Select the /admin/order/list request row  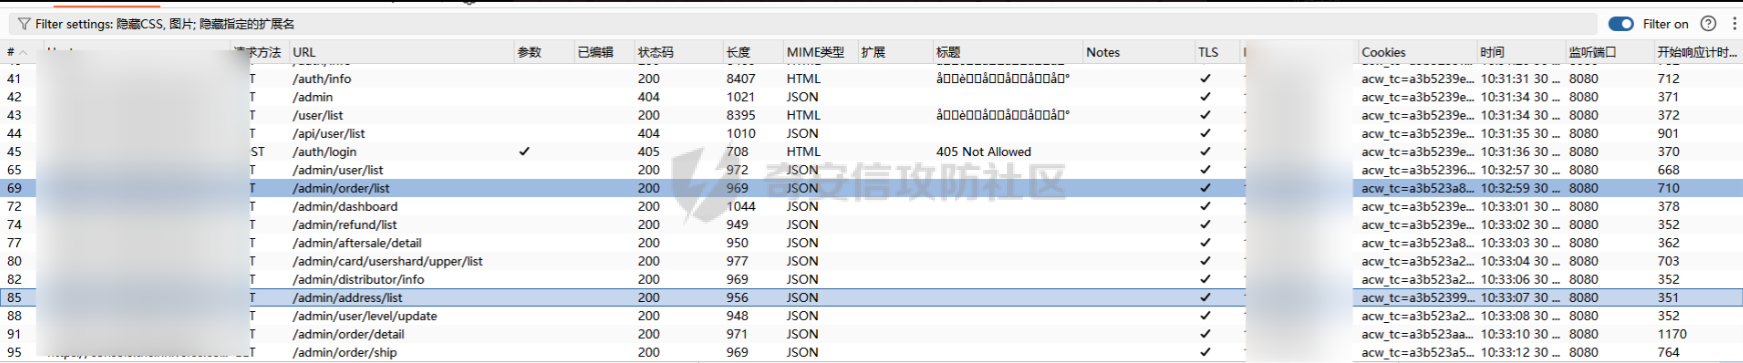click(871, 188)
